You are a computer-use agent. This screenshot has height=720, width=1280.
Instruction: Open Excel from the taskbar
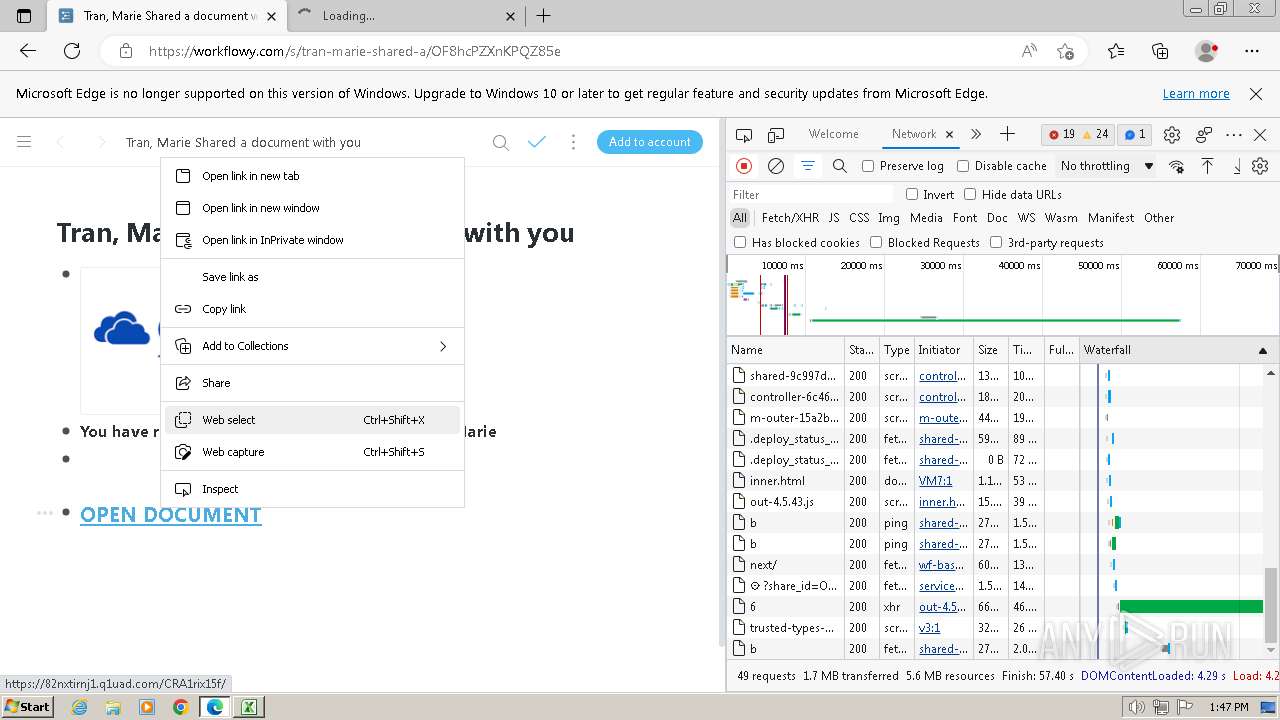point(249,707)
